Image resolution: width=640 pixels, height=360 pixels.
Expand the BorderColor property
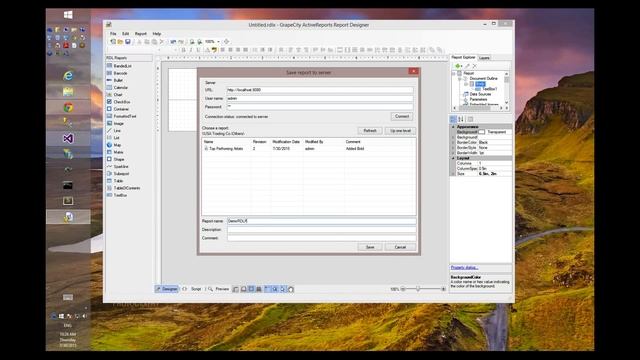pyautogui.click(x=453, y=142)
